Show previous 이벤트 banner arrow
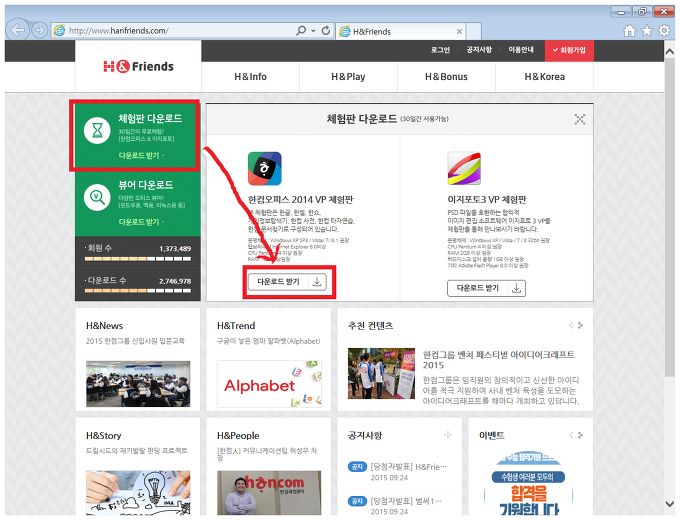 coord(571,435)
